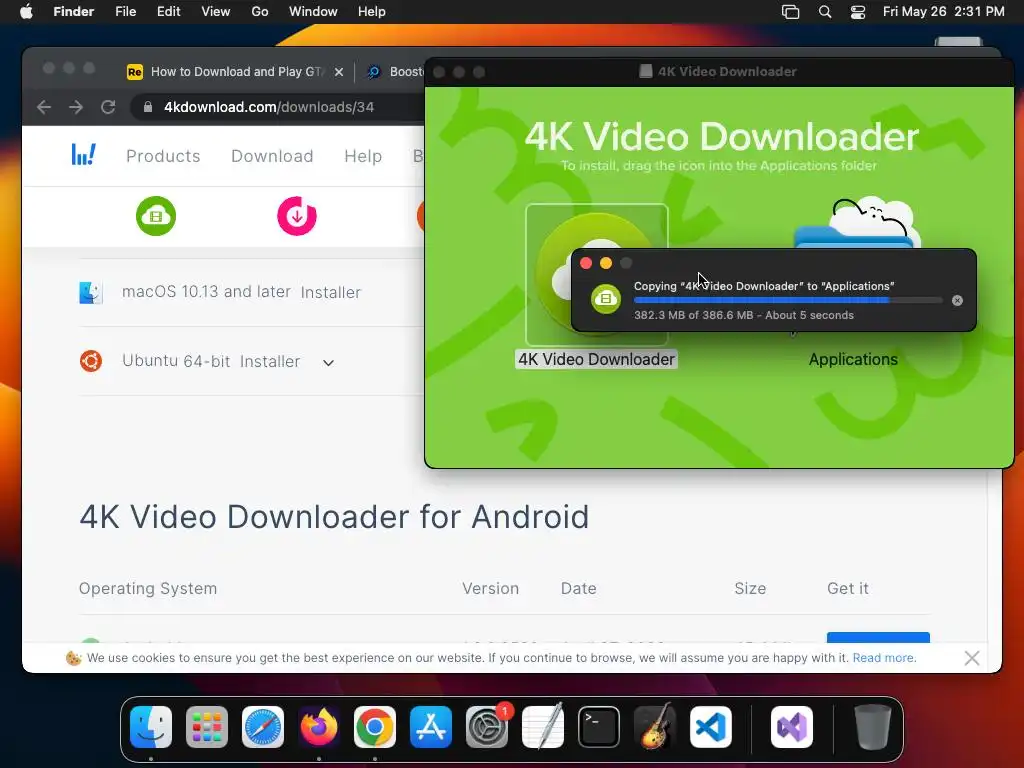1024x768 pixels.
Task: Select the 'How to Download and Play GTA' tab
Action: click(235, 72)
